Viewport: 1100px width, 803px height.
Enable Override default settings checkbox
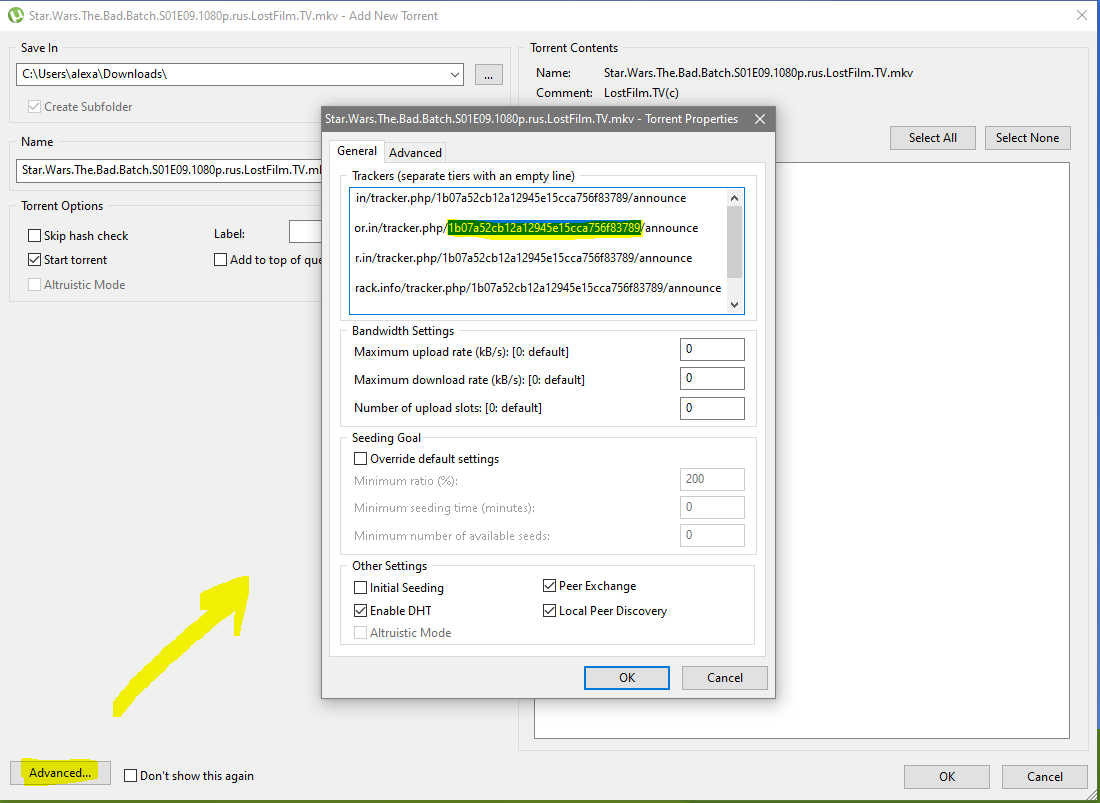click(x=361, y=459)
